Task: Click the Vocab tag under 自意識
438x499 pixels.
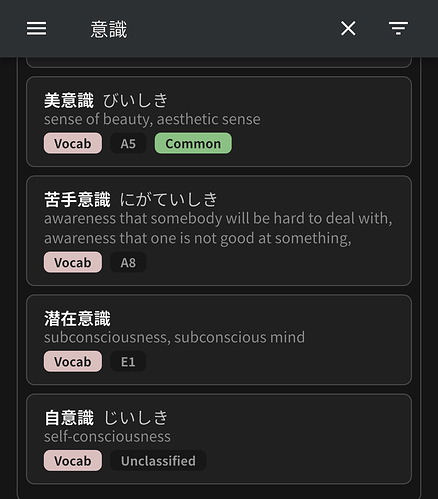Action: coord(73,461)
